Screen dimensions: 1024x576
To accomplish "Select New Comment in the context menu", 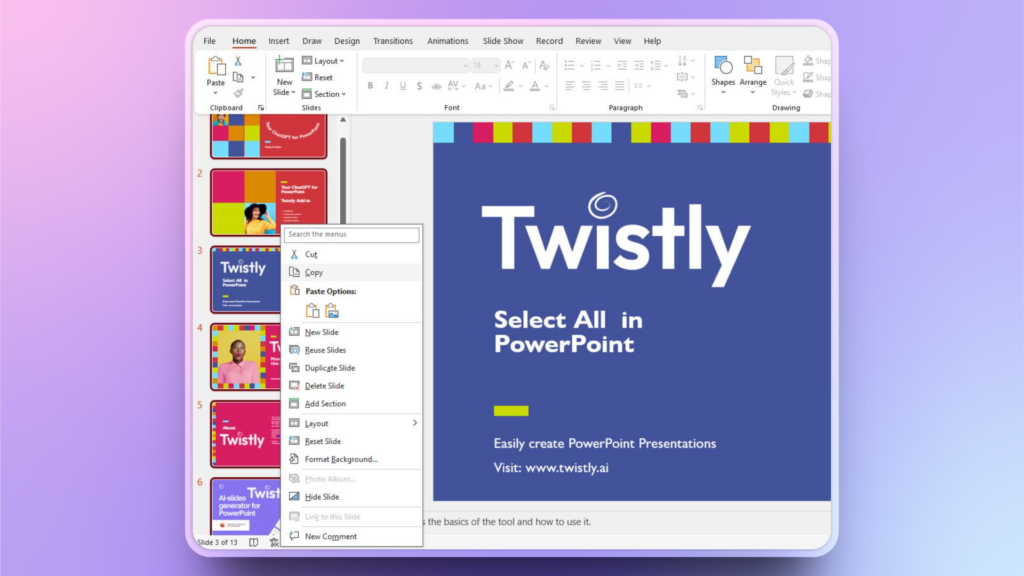I will tap(352, 536).
